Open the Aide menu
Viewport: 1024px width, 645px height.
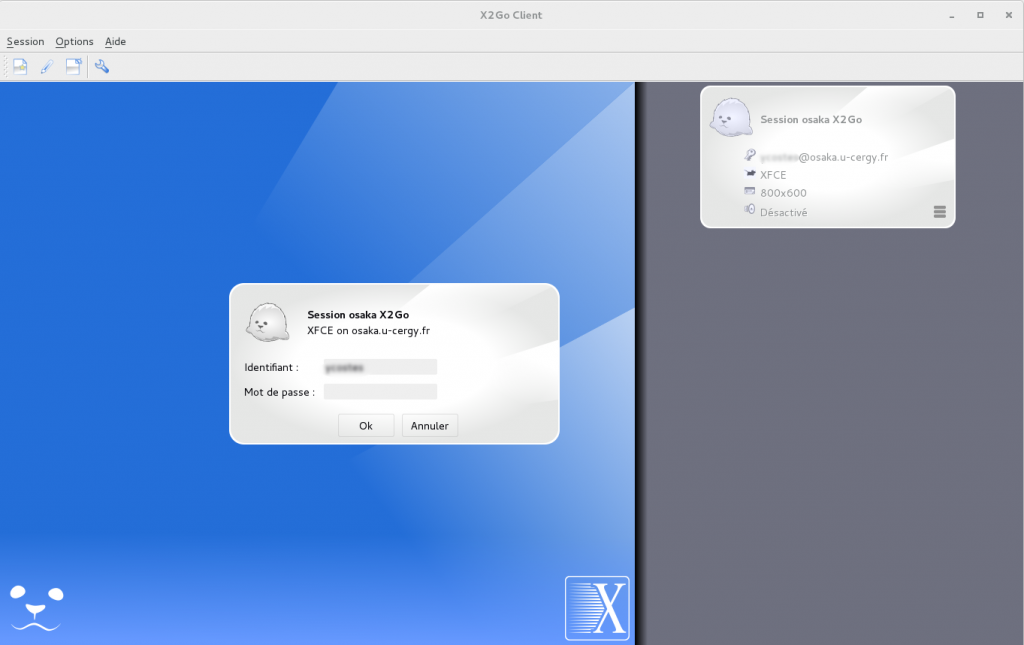click(x=116, y=42)
